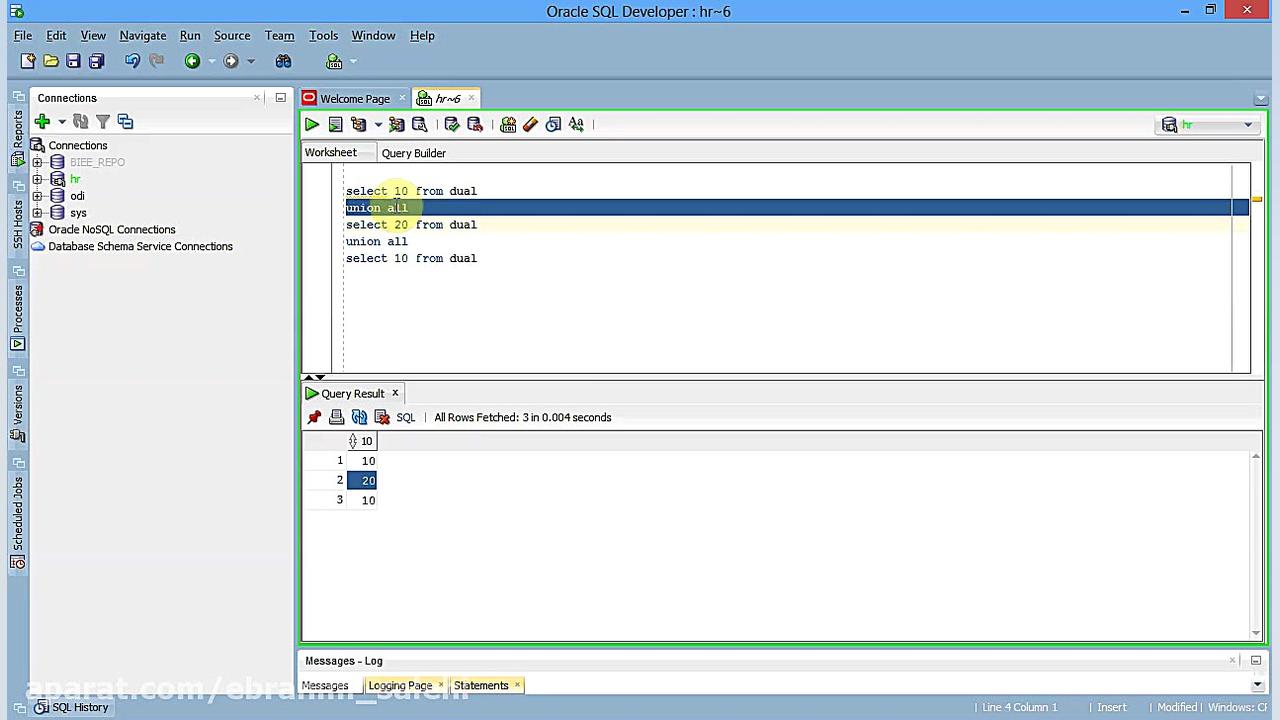Open SQL History using the clock icon
1280x720 pixels.
[553, 124]
